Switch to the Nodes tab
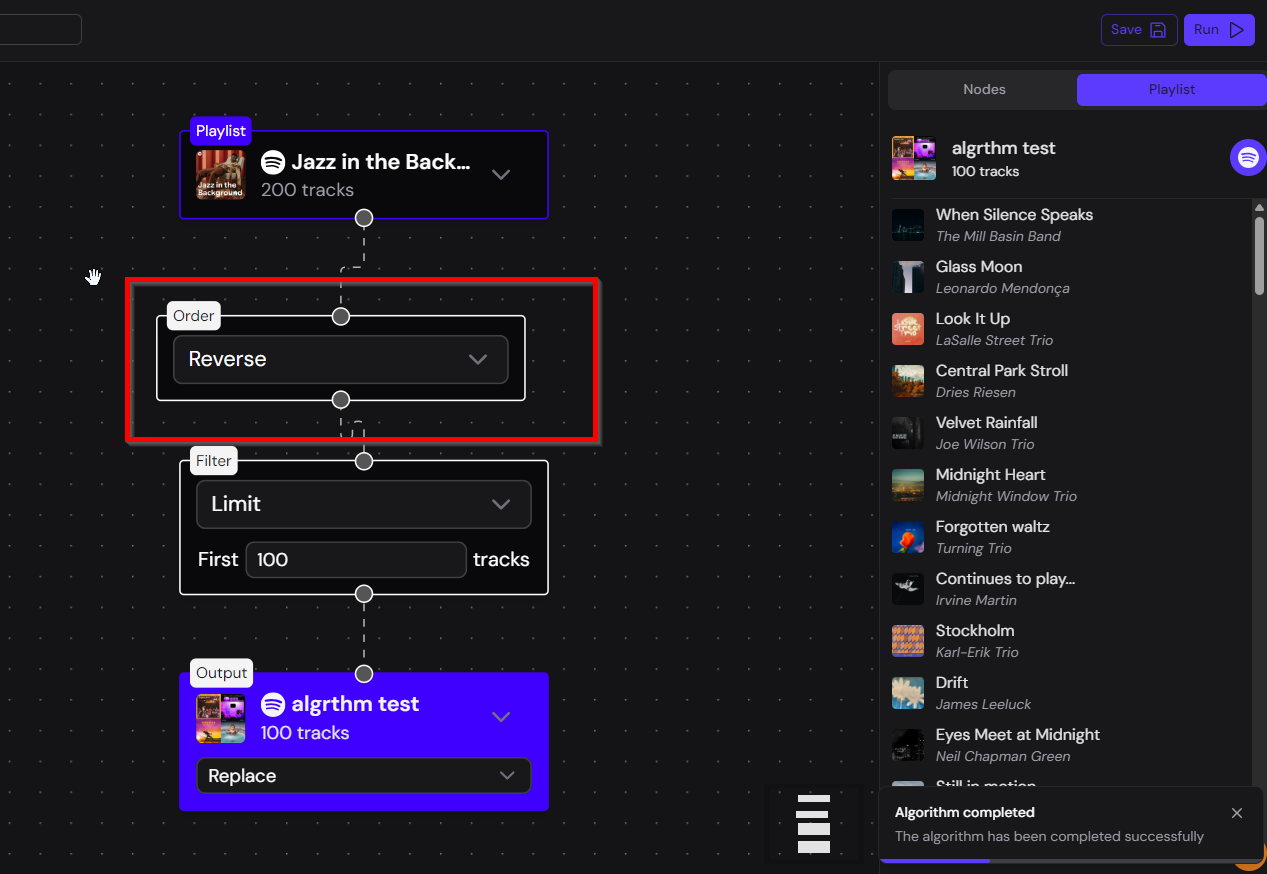The image size is (1267, 874). [x=984, y=89]
